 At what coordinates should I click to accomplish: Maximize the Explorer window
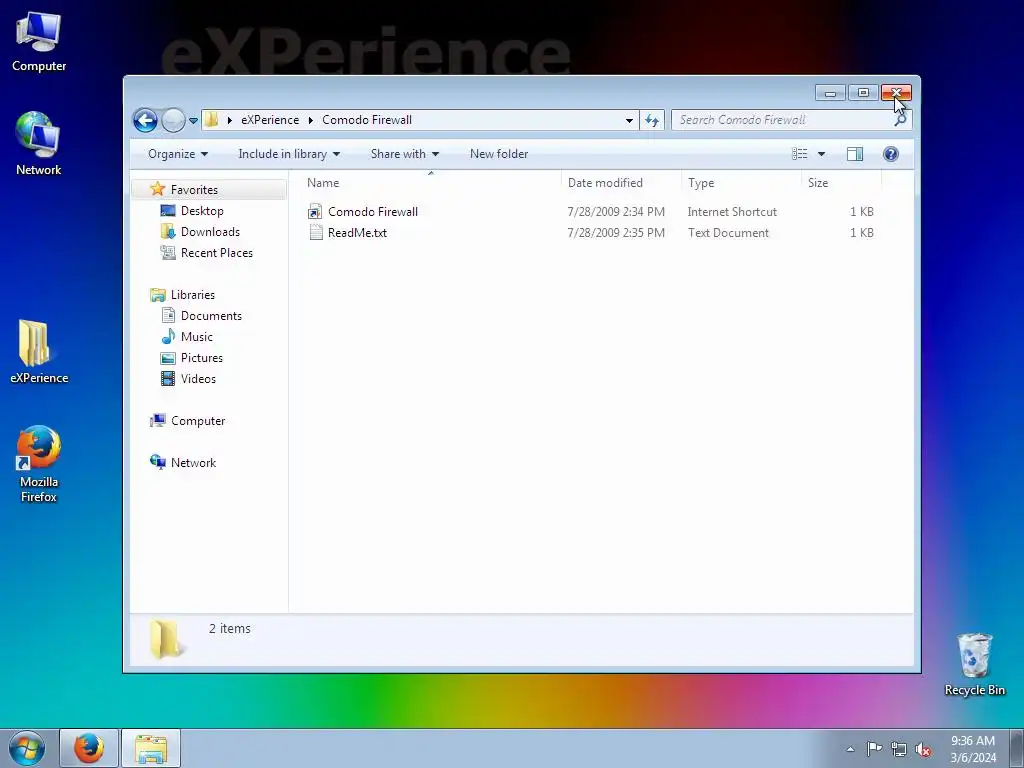click(x=863, y=93)
